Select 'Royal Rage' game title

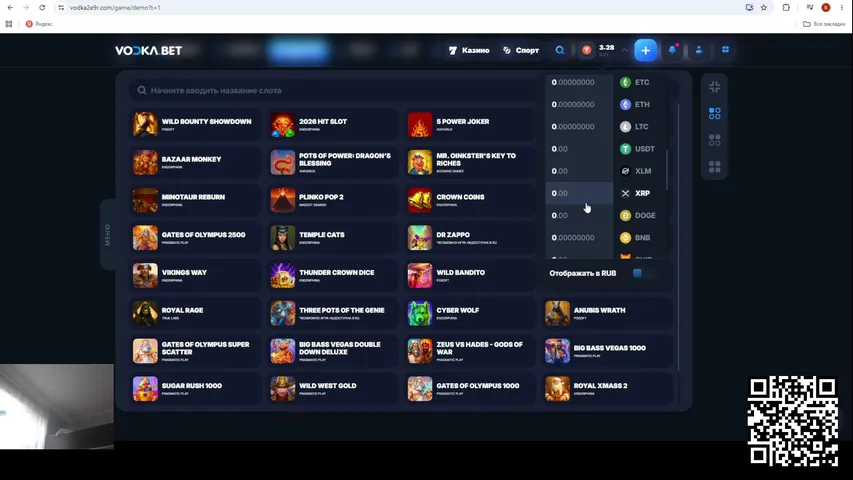tap(182, 310)
